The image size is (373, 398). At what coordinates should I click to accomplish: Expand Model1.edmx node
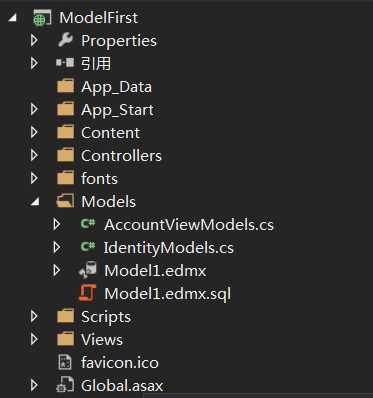[57, 270]
